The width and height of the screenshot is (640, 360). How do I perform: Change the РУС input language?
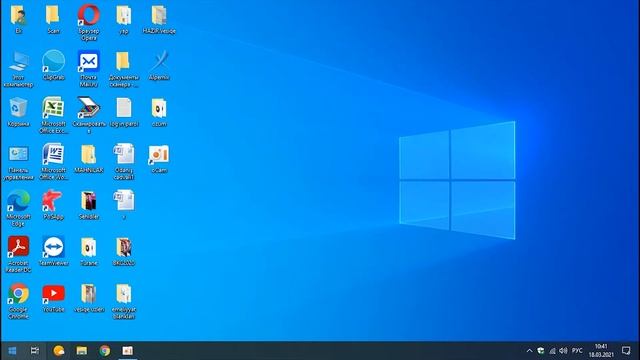click(x=577, y=351)
